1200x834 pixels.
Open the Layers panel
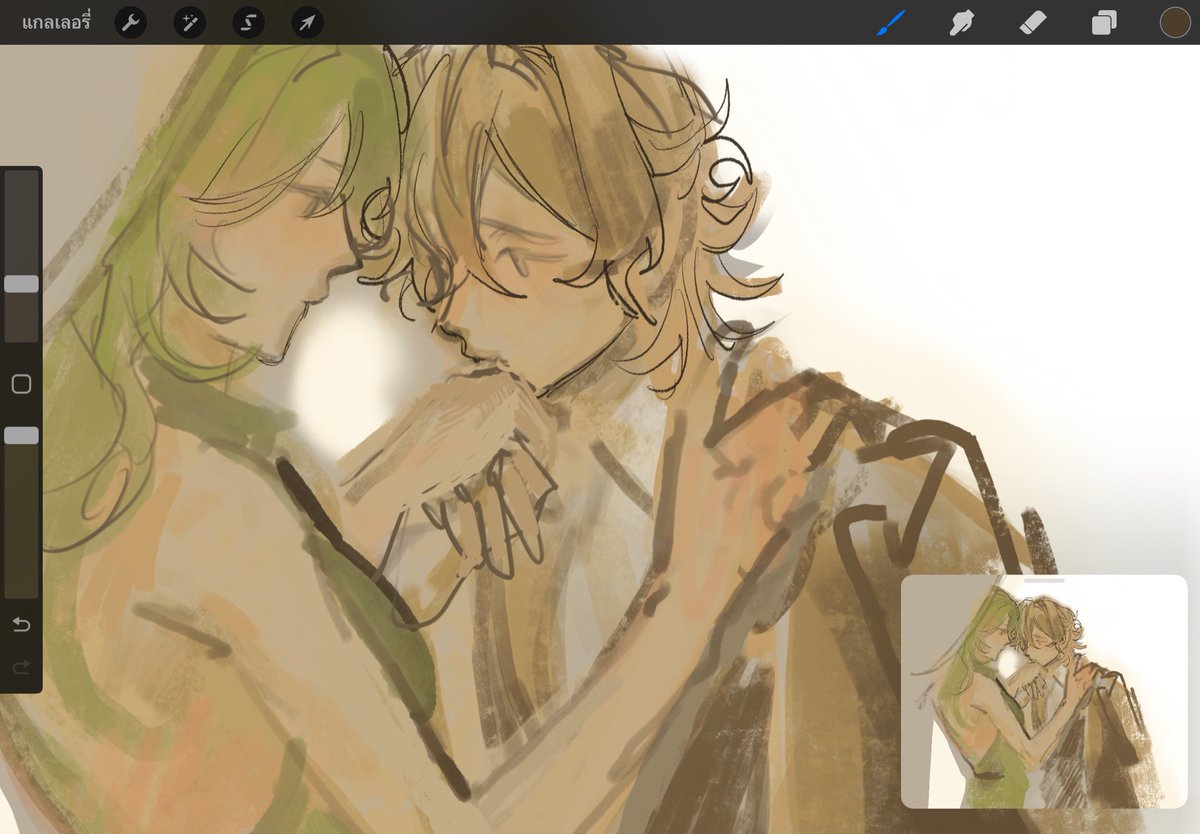pos(1104,22)
